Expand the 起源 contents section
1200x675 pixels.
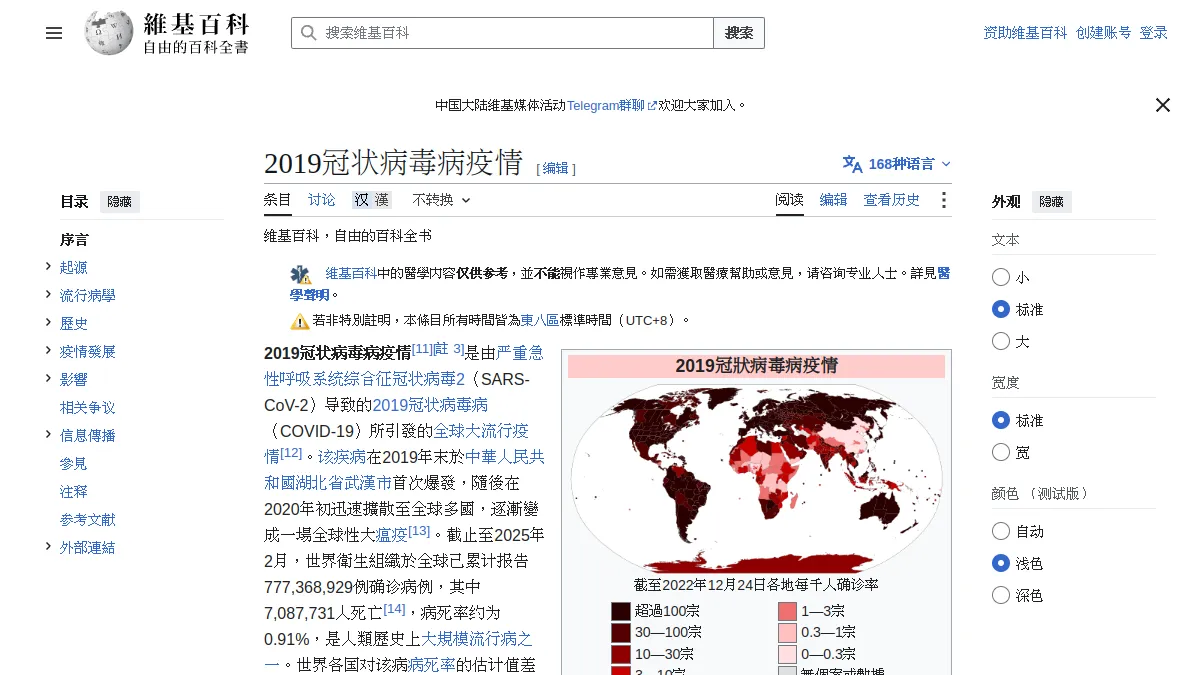[x=48, y=266]
